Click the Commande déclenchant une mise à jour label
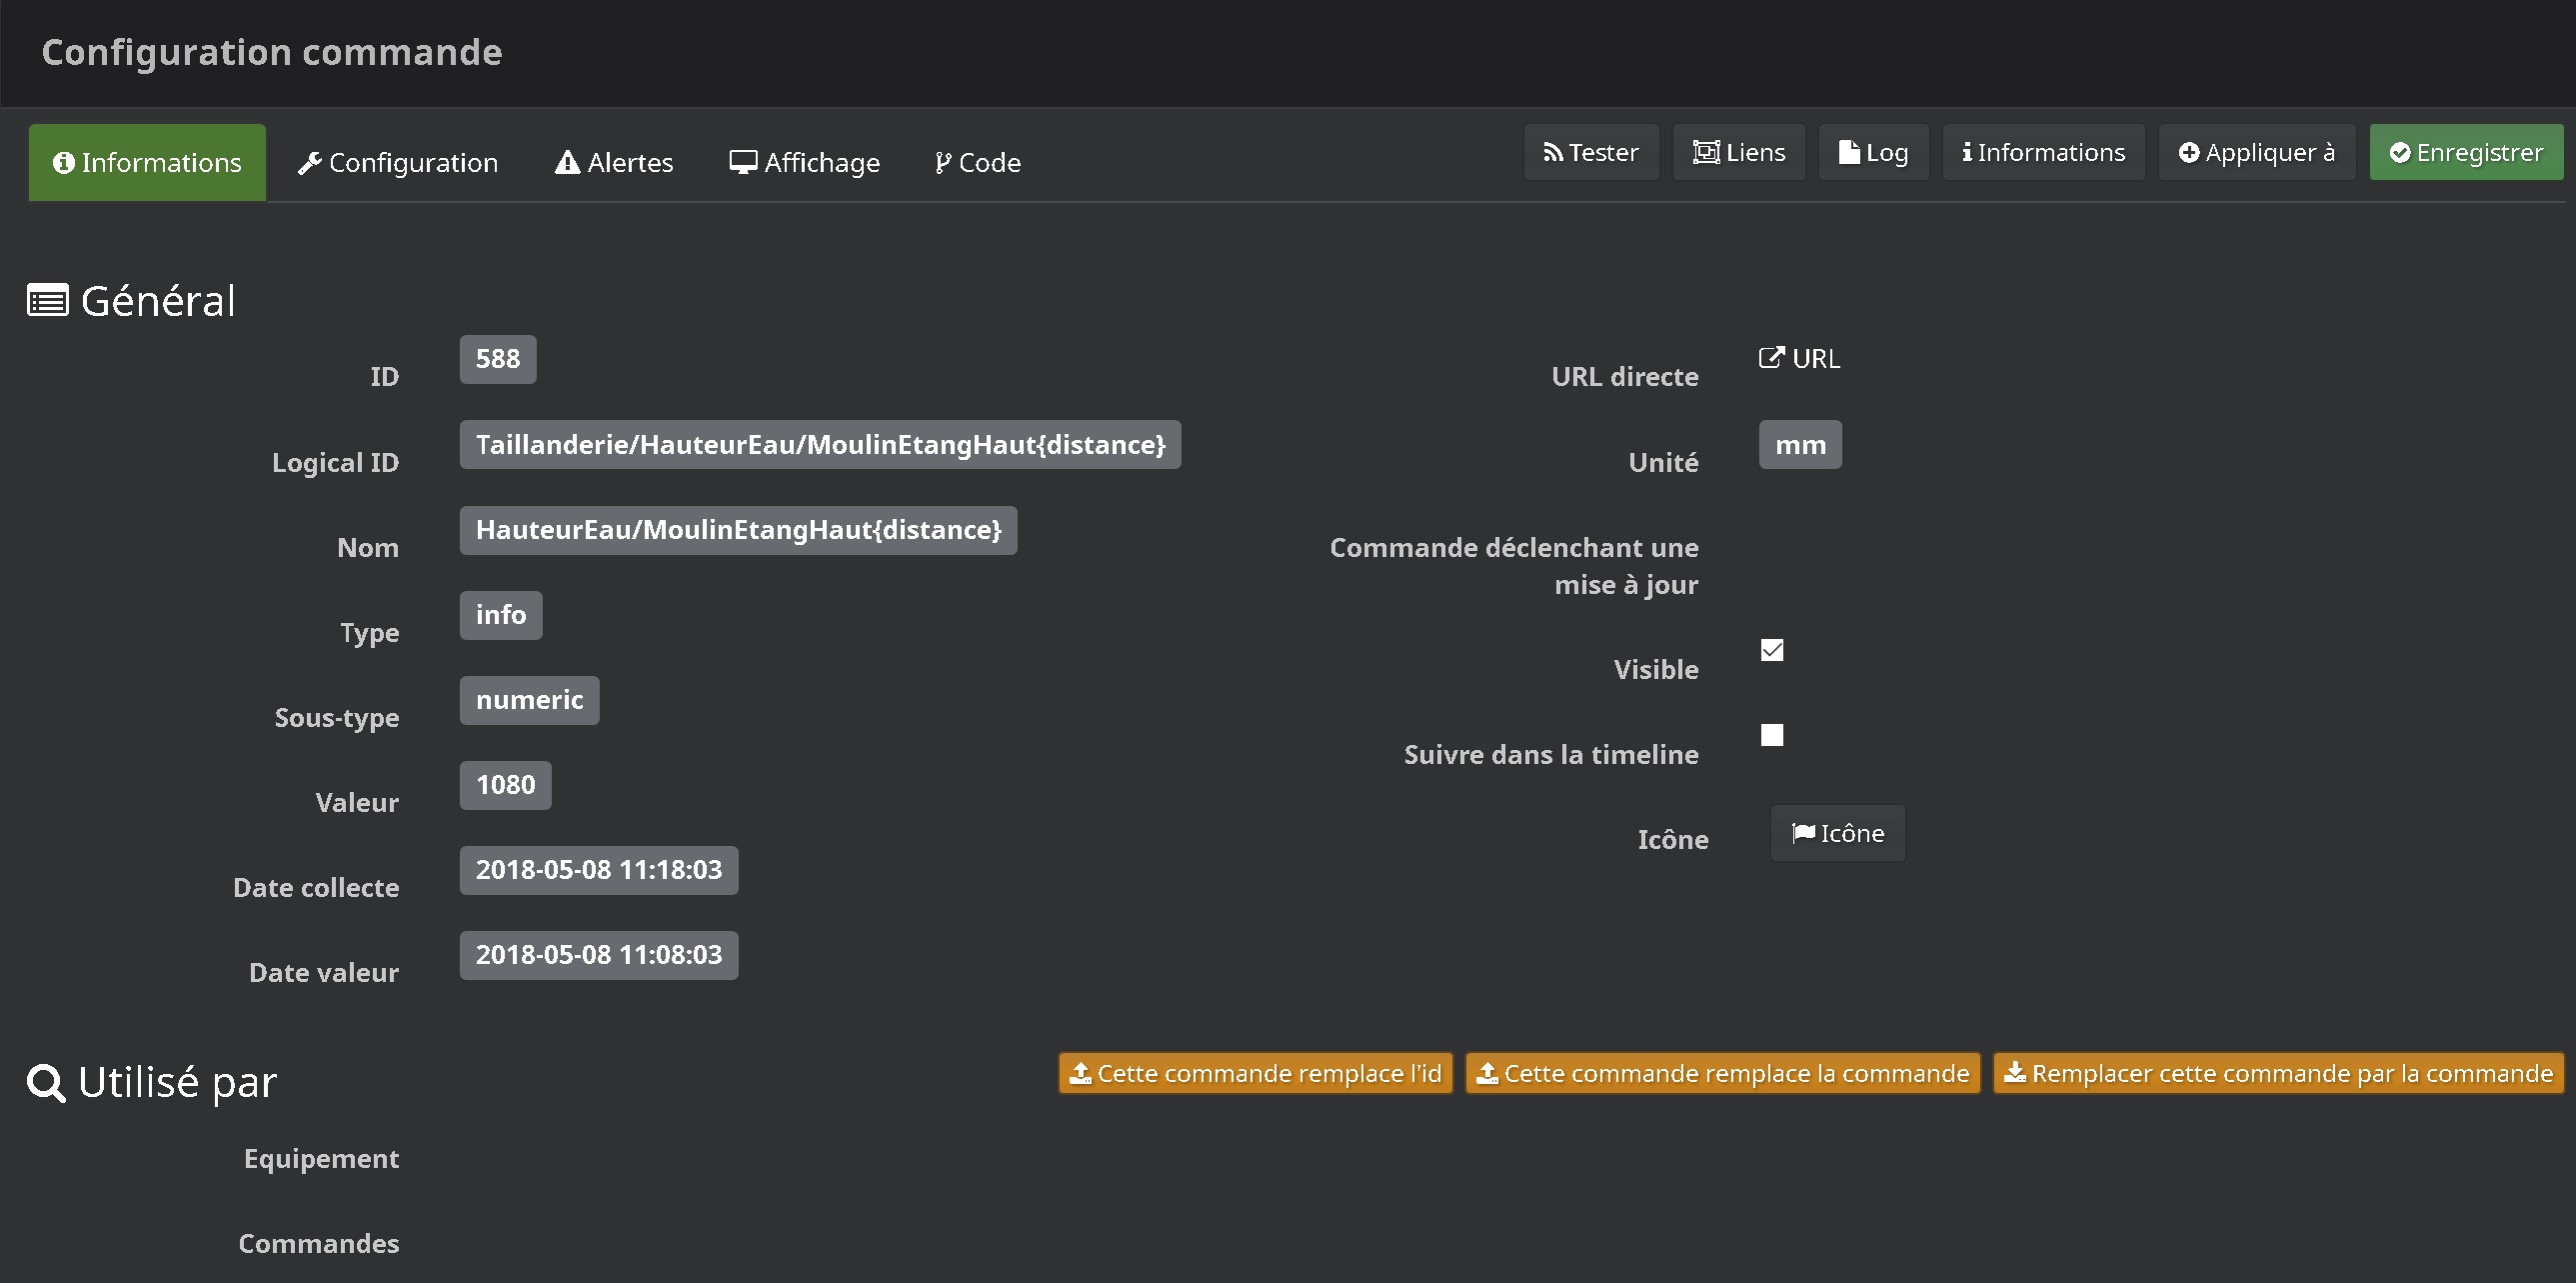 click(1514, 566)
